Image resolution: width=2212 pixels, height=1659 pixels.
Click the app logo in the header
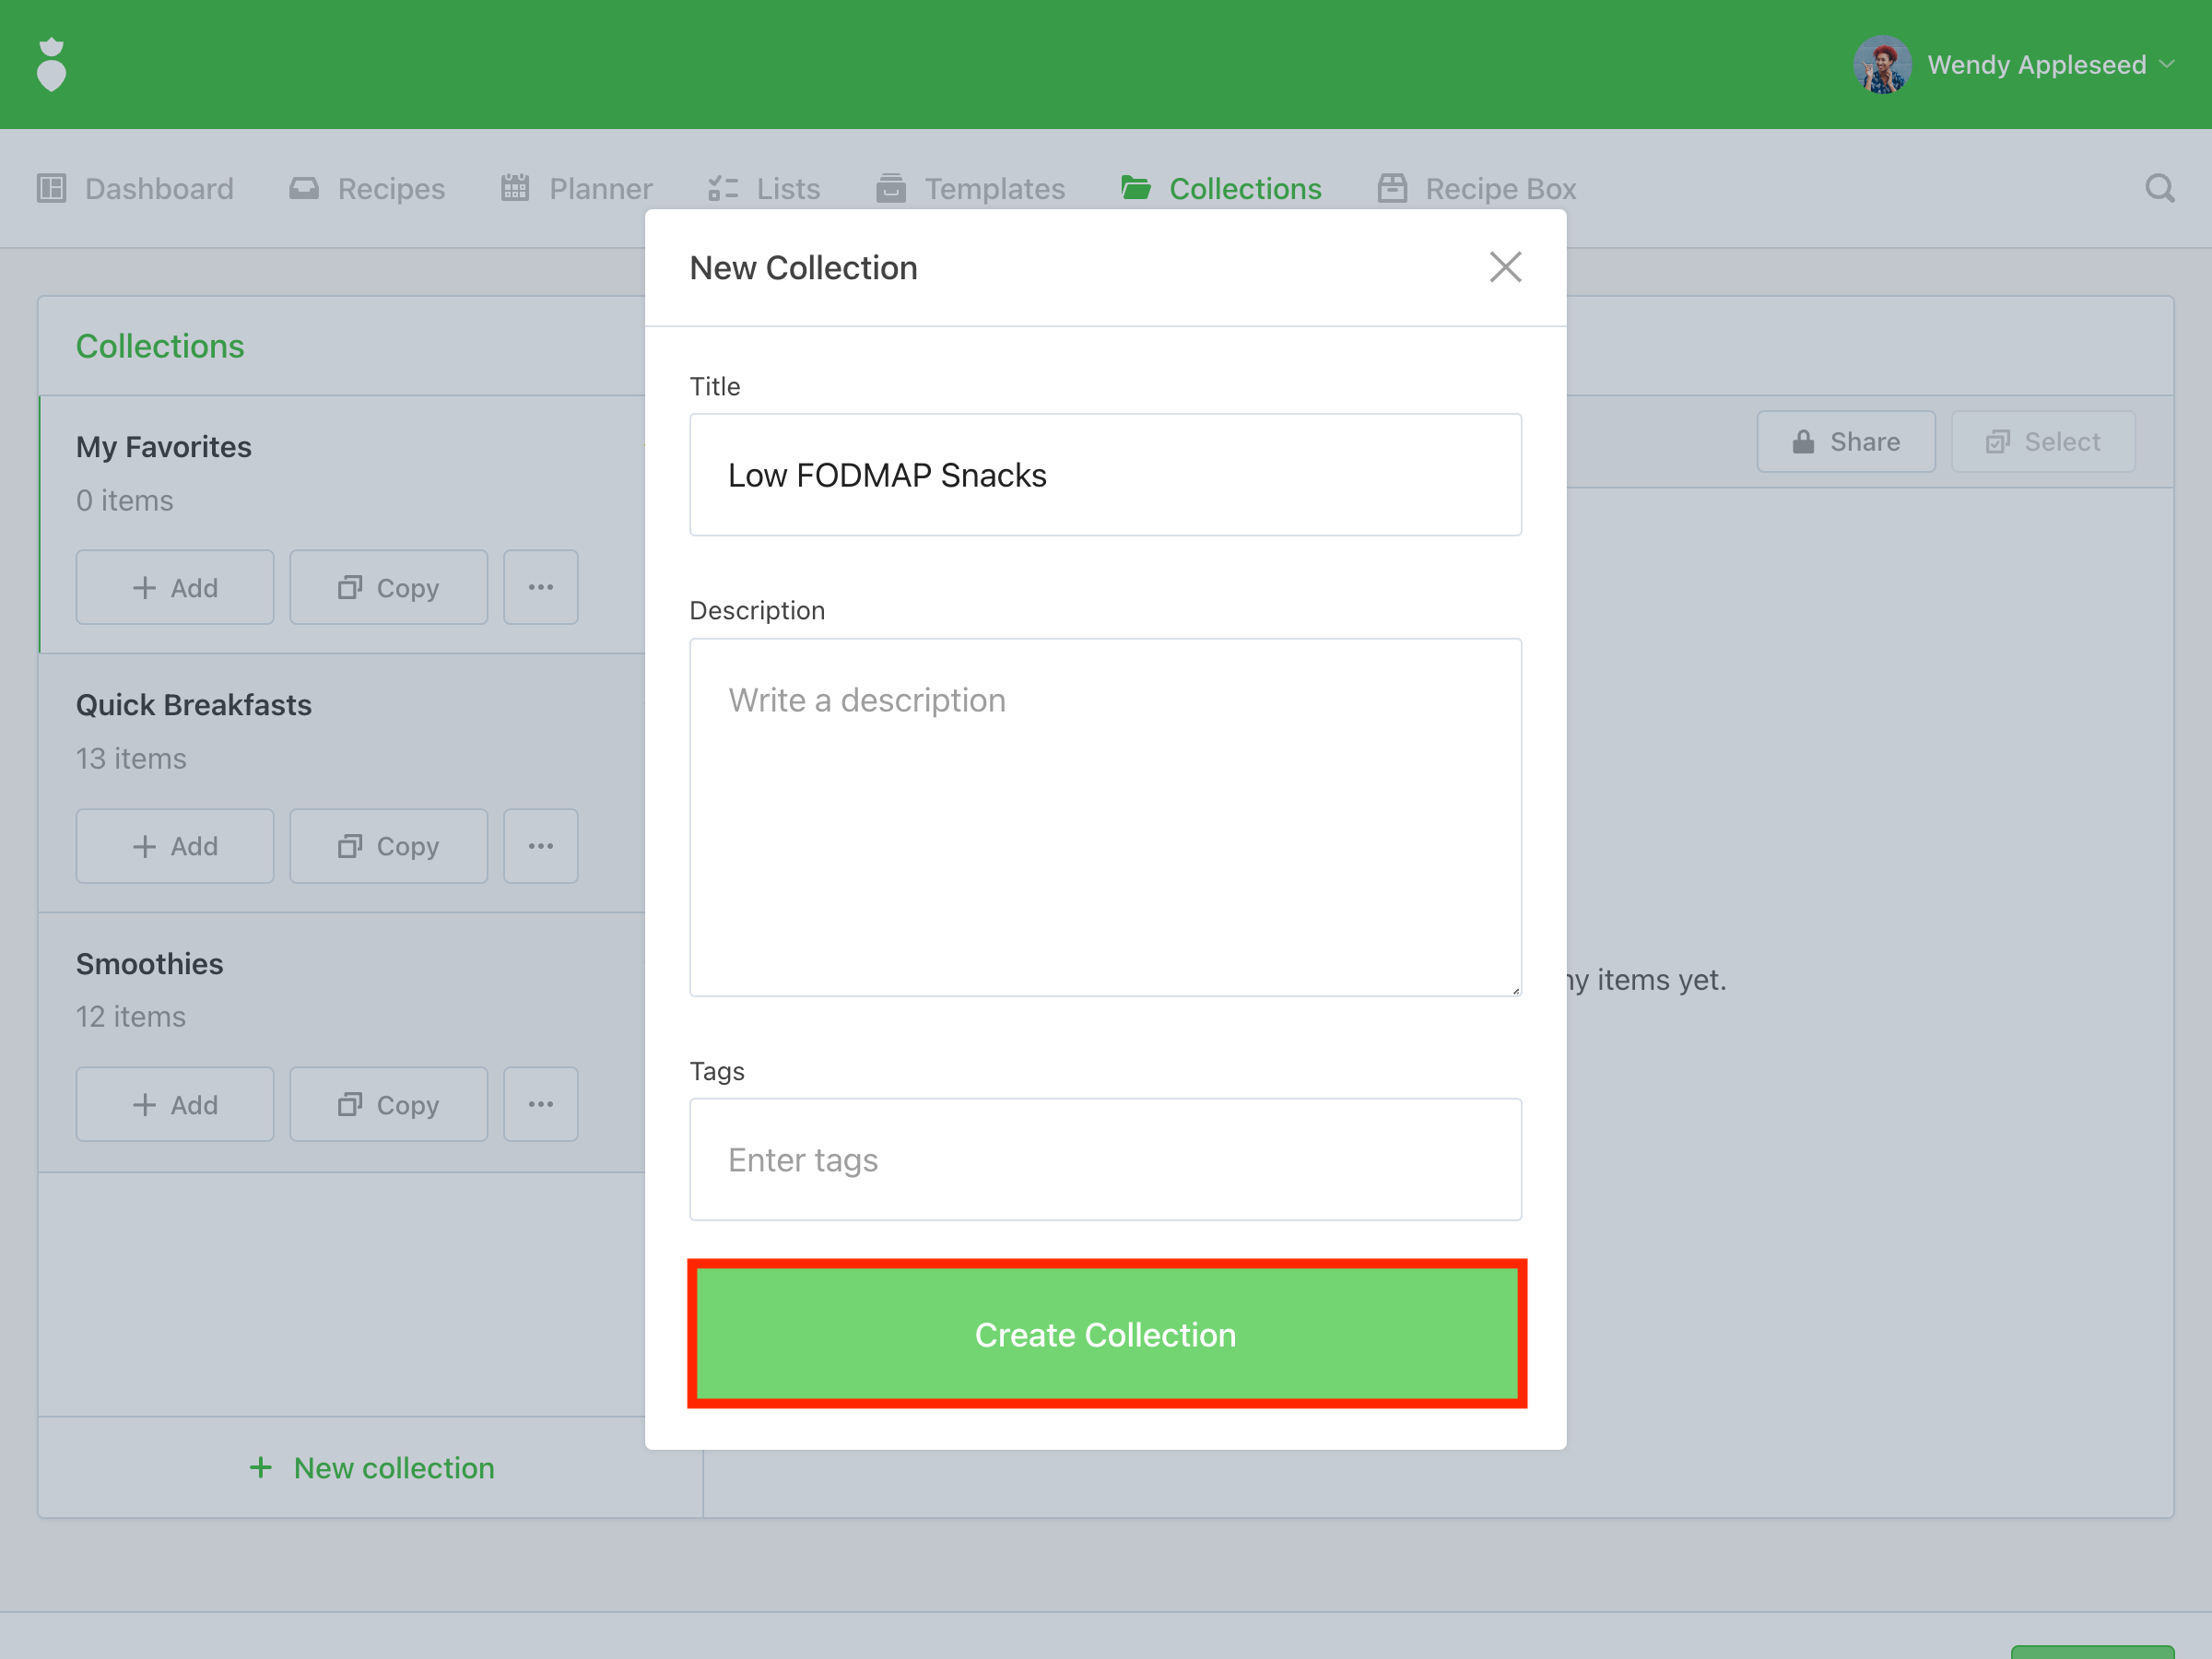pos(51,65)
